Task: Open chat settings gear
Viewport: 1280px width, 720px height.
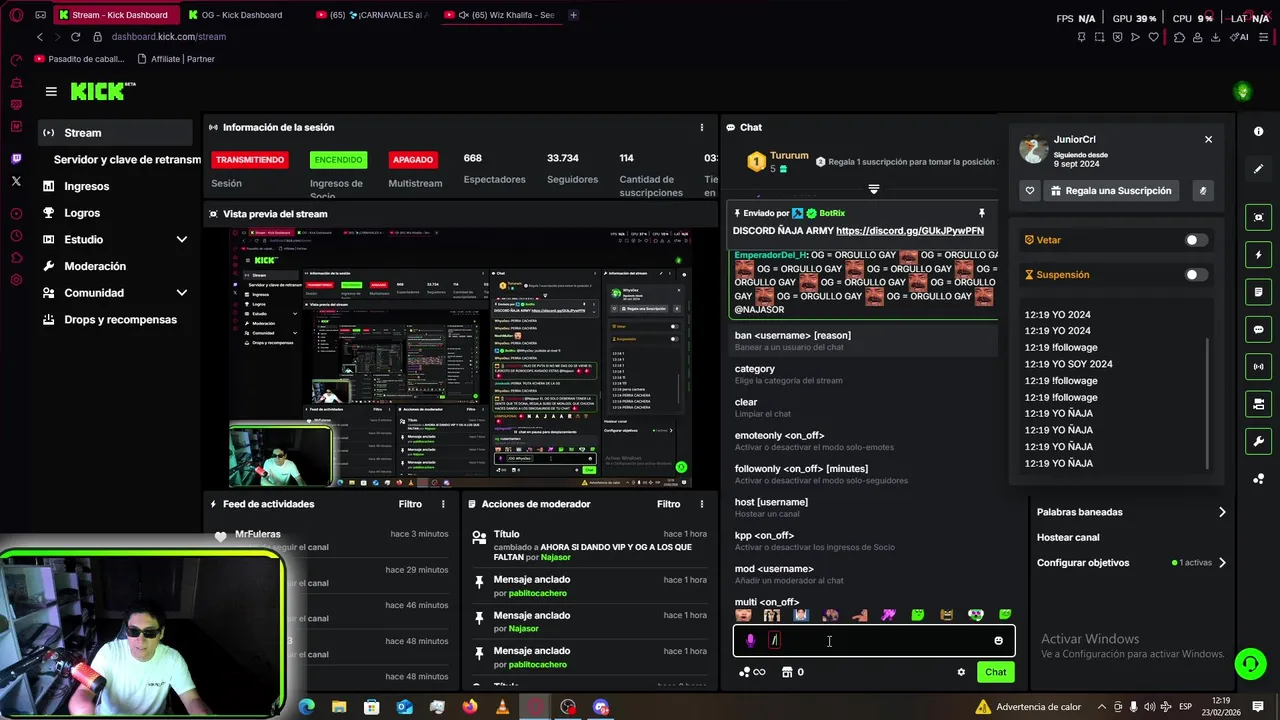Action: (x=961, y=672)
